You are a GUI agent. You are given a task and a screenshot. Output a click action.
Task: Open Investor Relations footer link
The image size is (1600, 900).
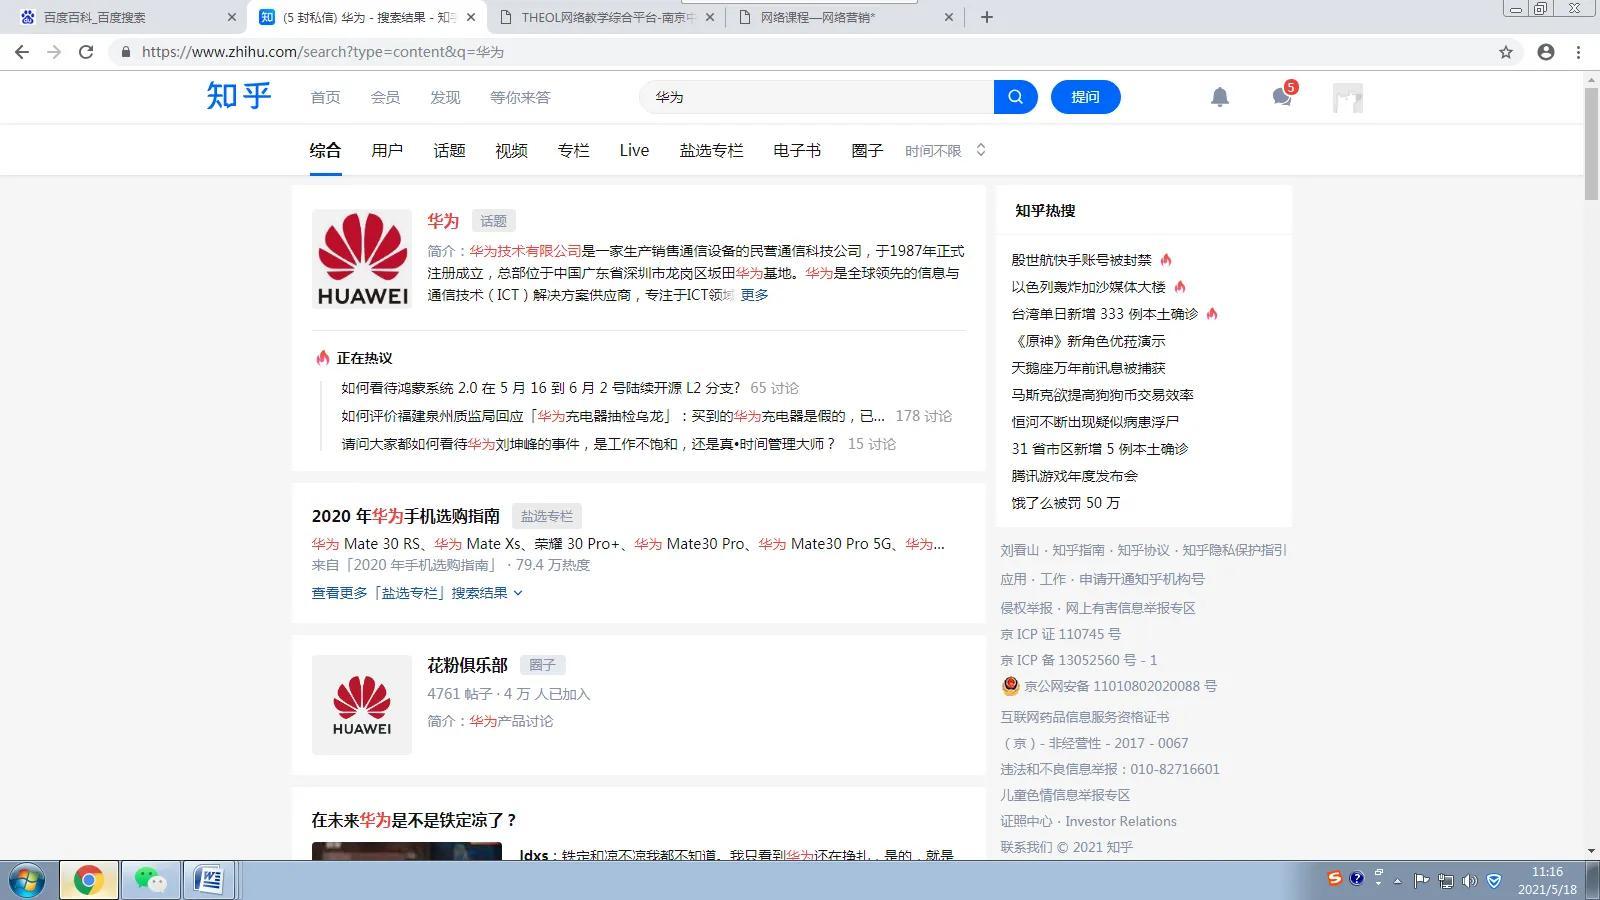(1121, 821)
